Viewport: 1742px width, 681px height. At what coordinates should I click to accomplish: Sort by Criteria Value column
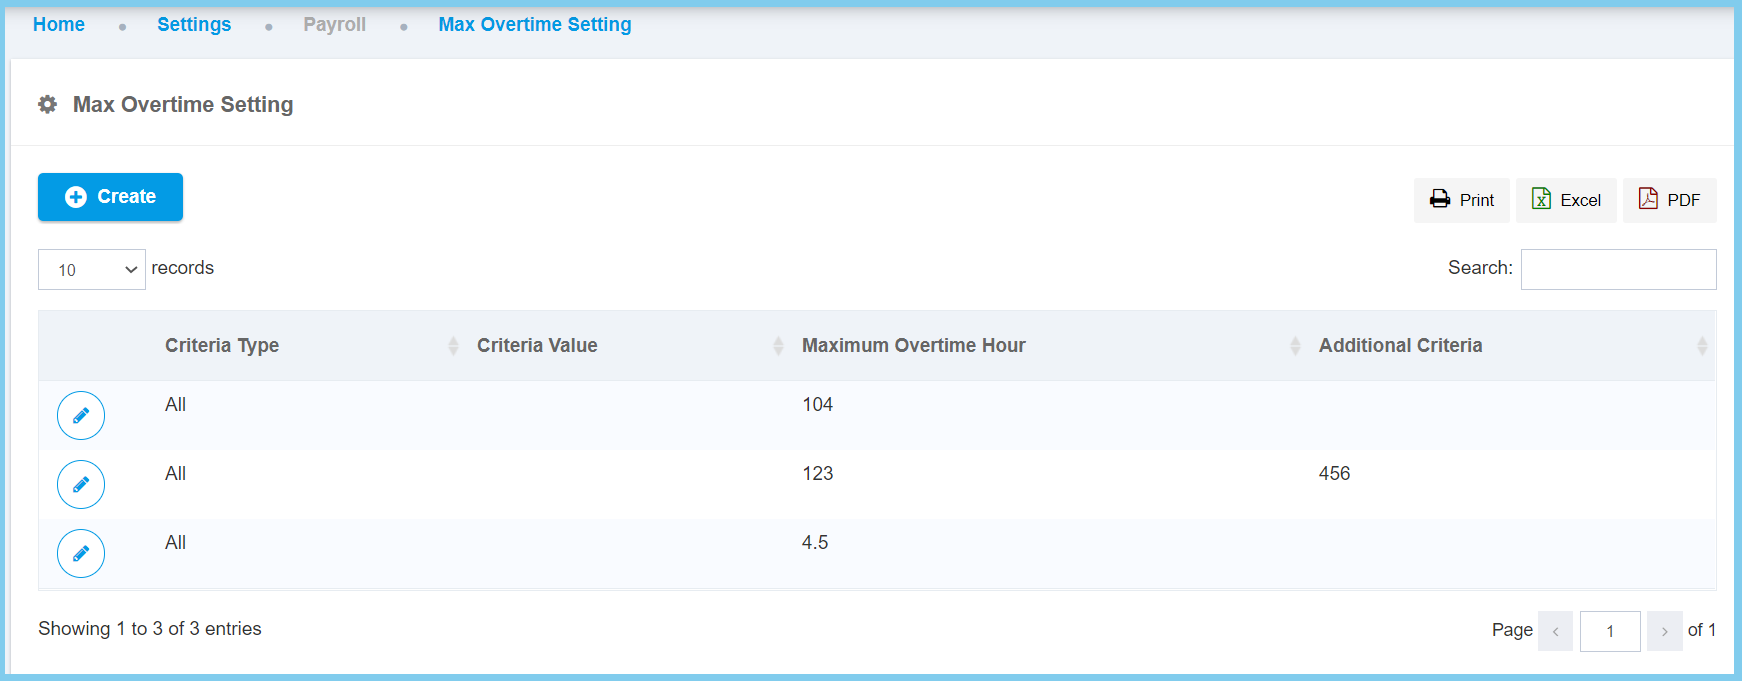(x=537, y=345)
